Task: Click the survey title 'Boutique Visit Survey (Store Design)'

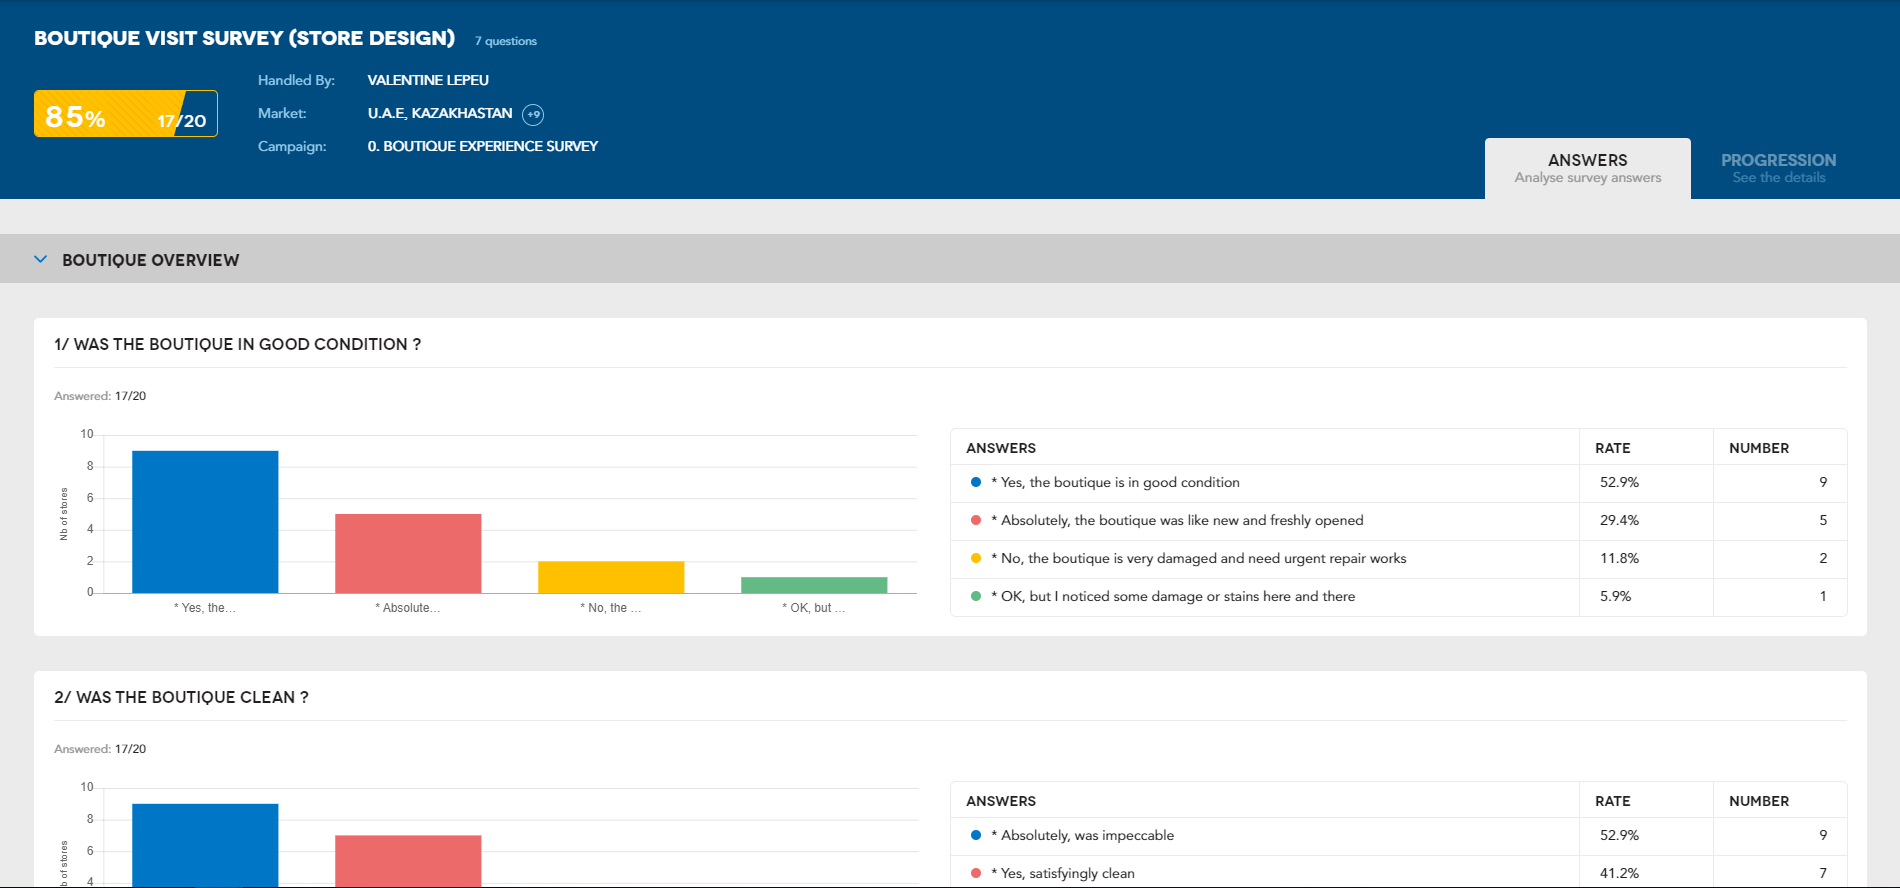Action: pos(245,38)
